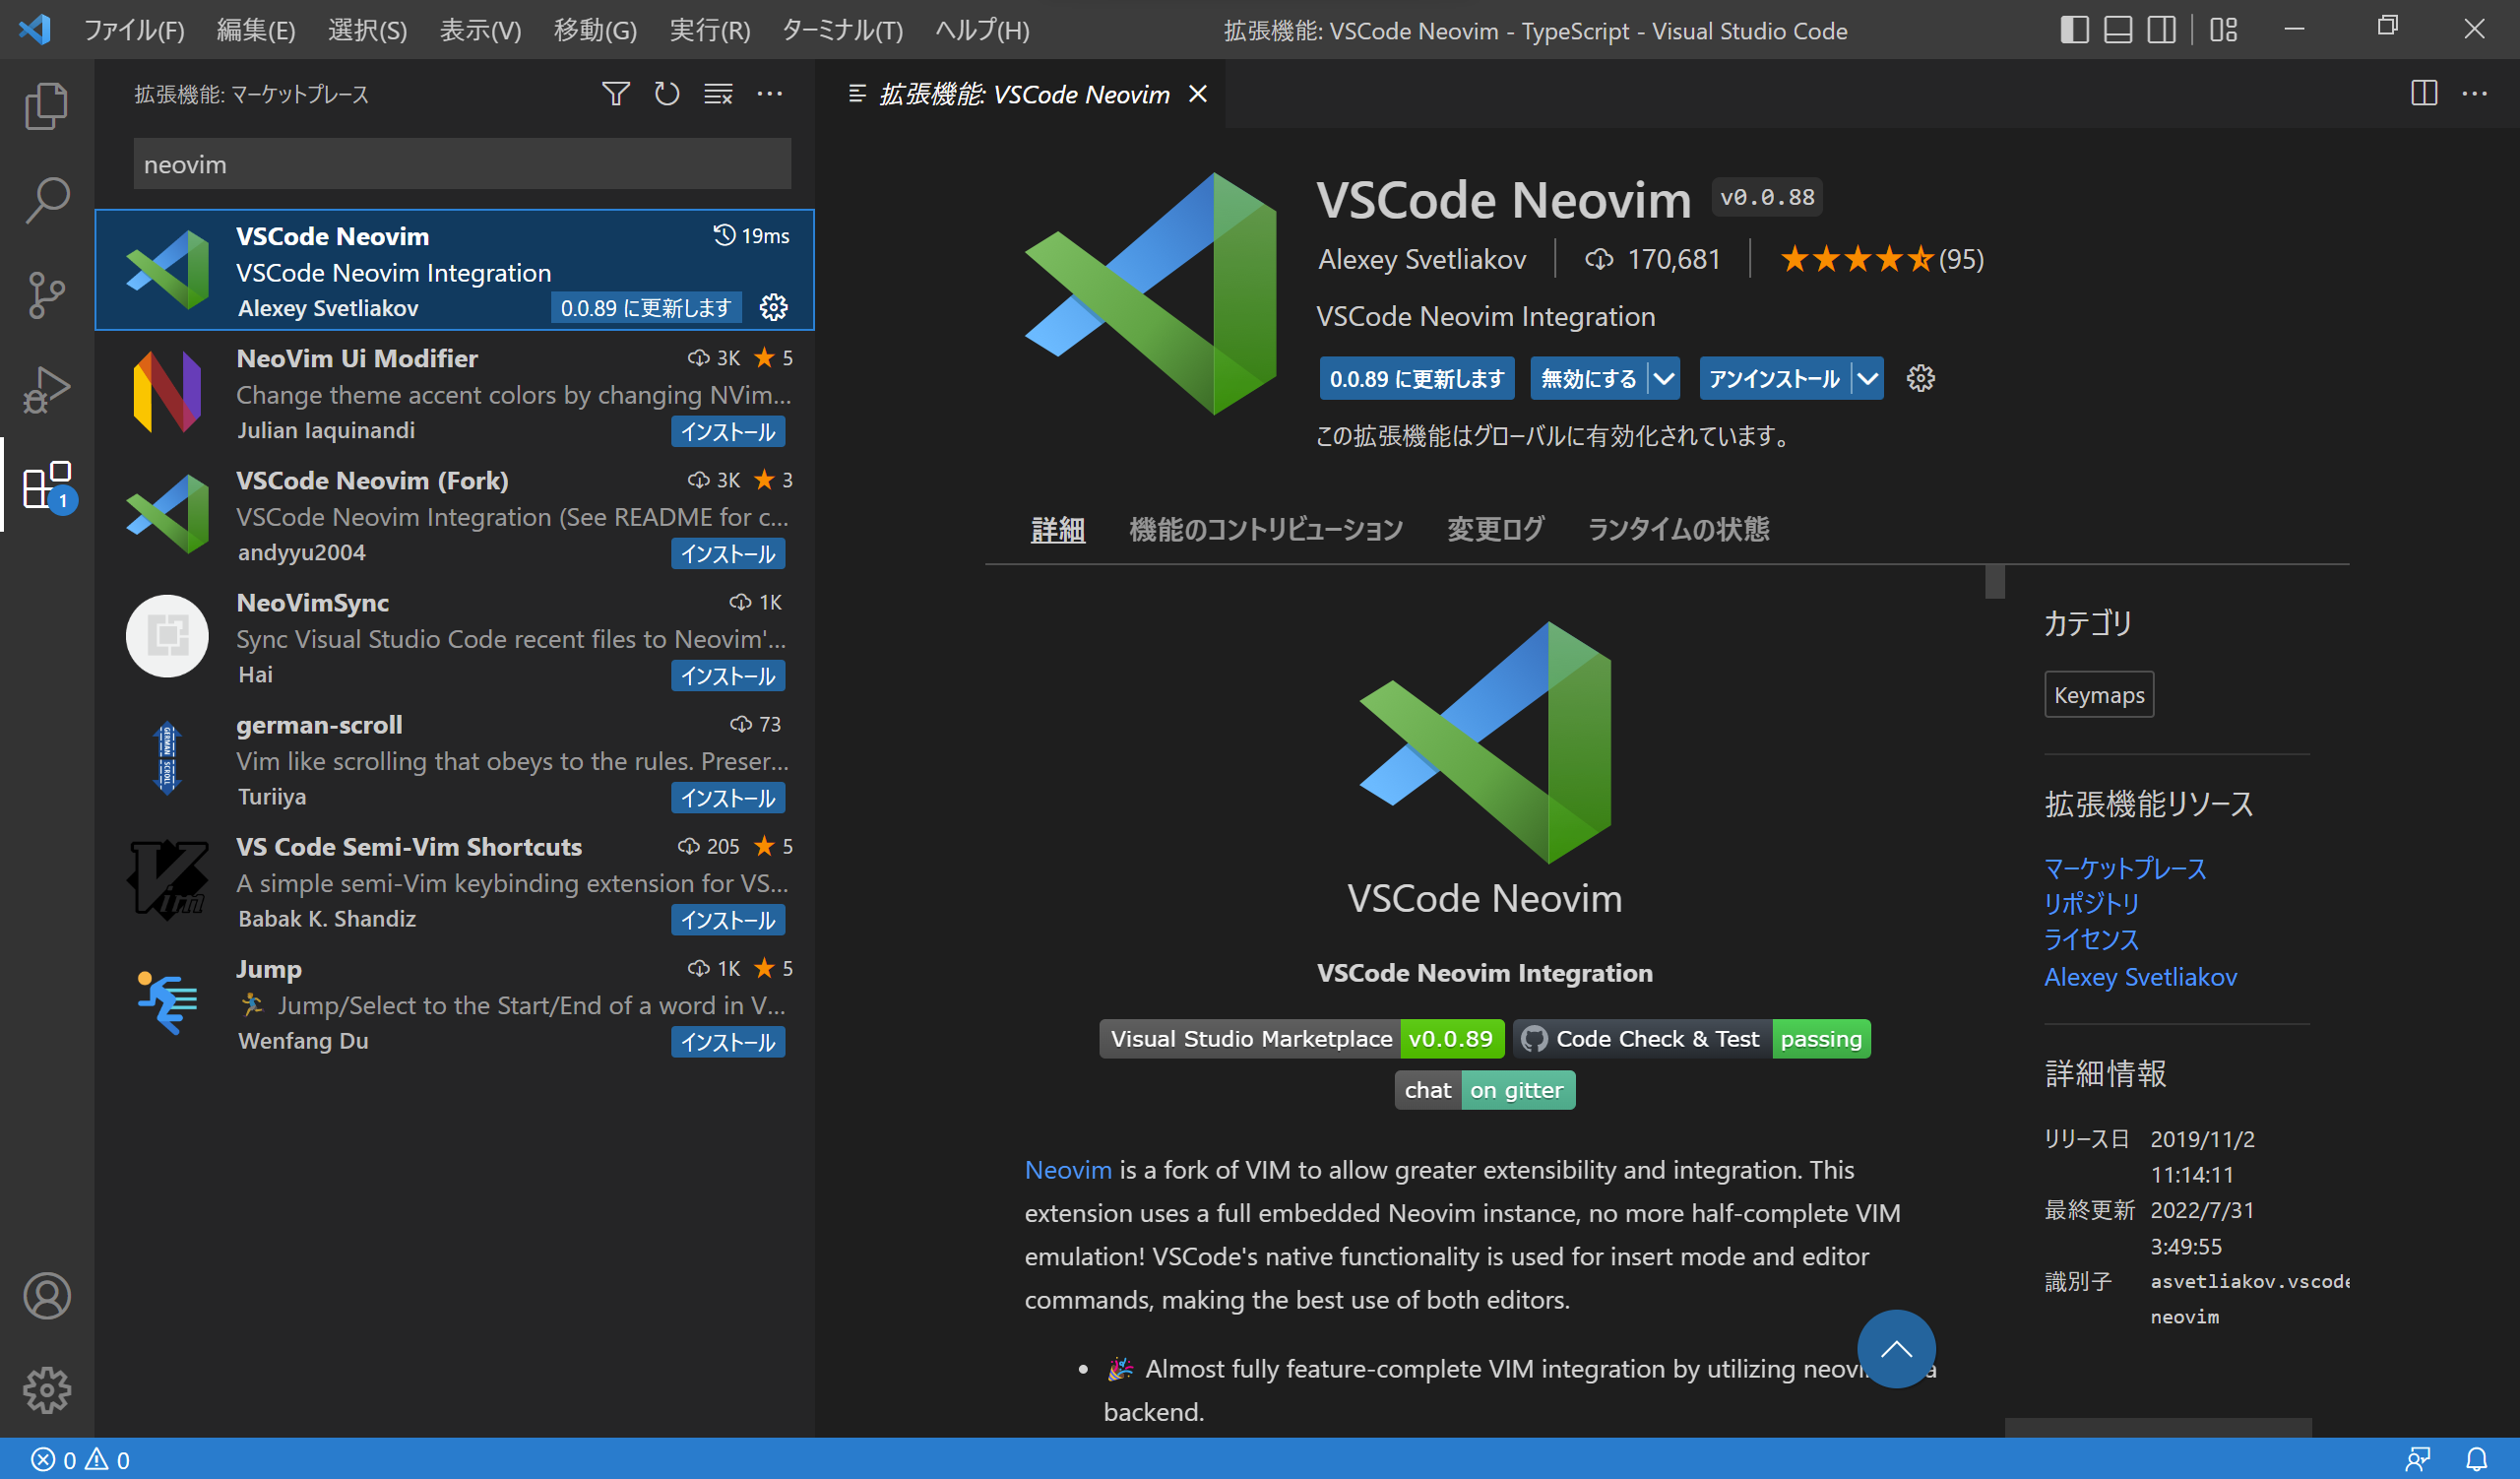Open the リポジトリ link in extension resources

click(2091, 904)
